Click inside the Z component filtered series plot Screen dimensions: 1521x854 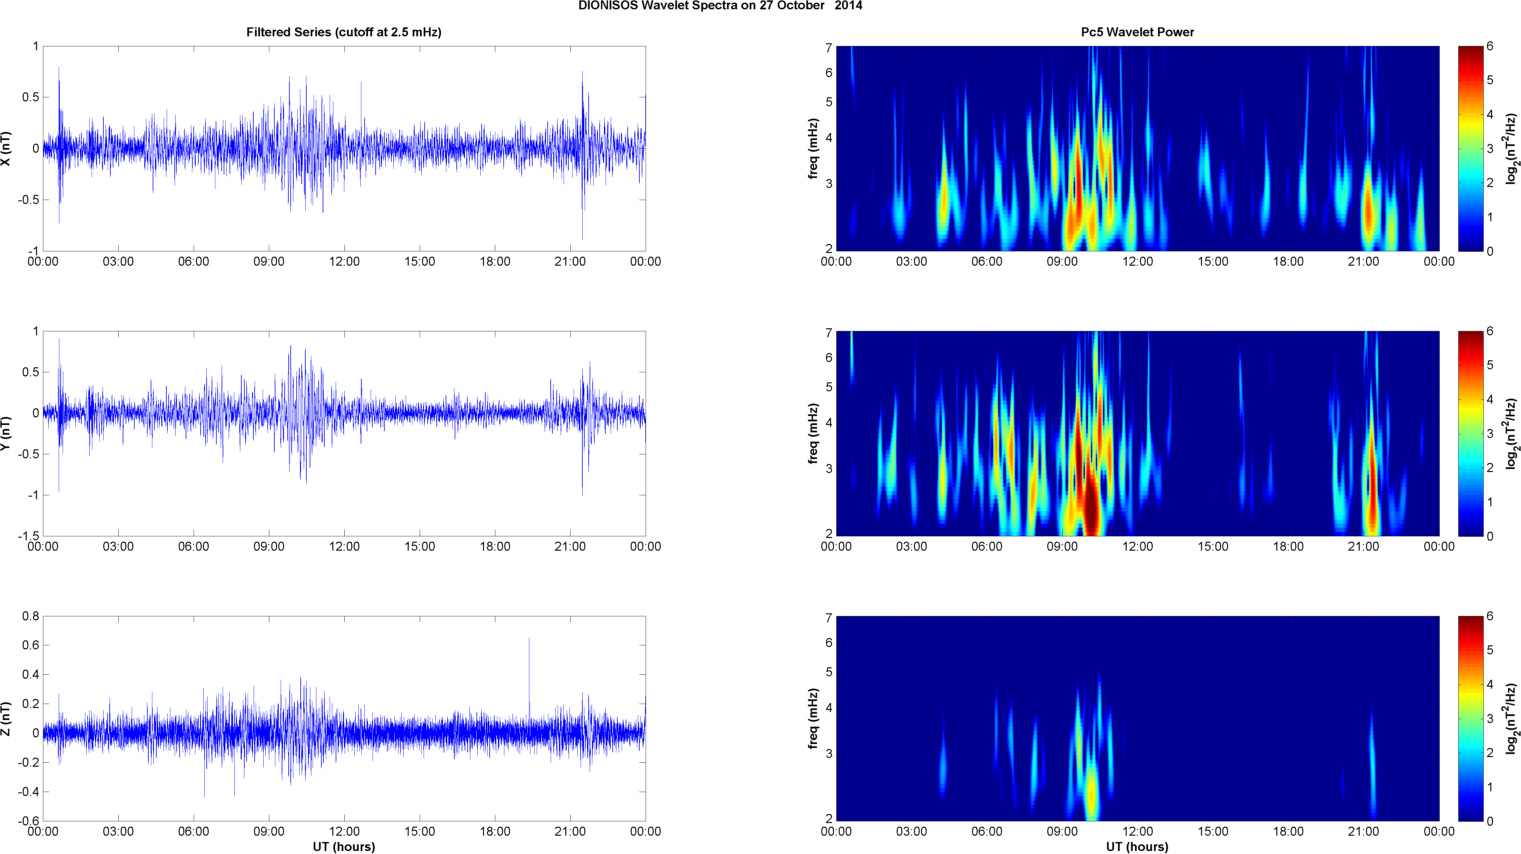point(344,718)
